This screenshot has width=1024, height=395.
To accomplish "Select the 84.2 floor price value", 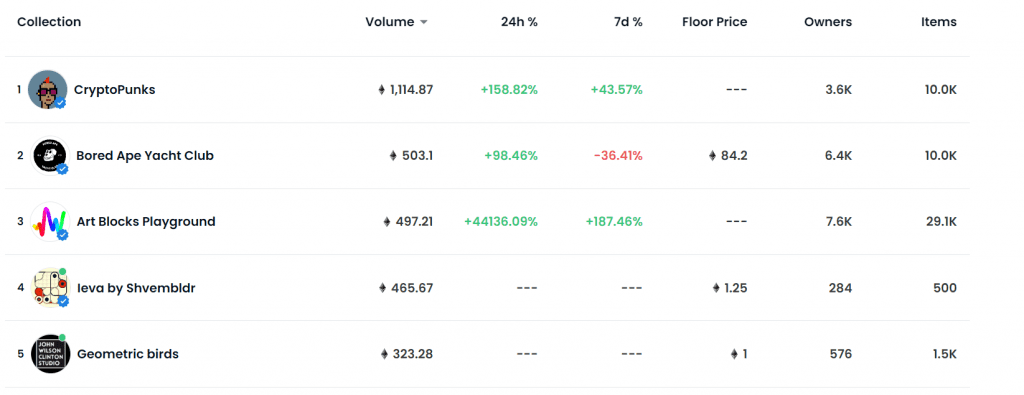I will coord(734,155).
